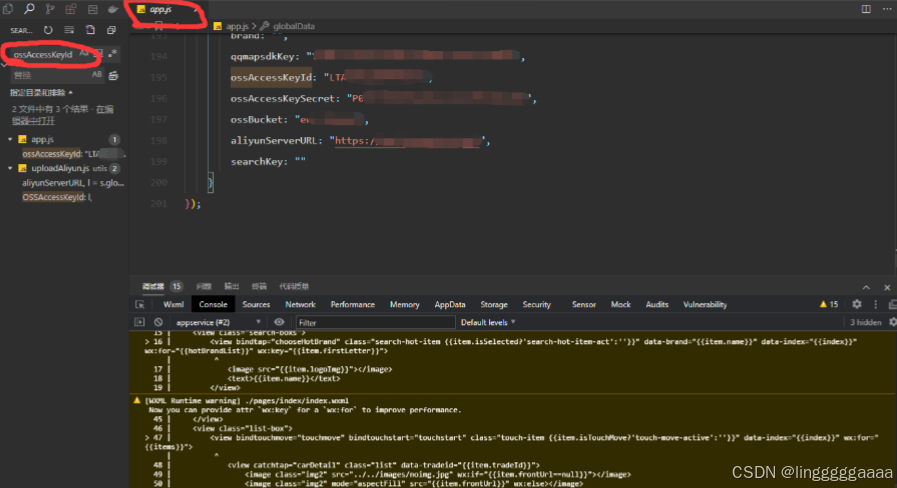This screenshot has width=897, height=488.
Task: Toggle live expression eye icon
Action: 279,322
